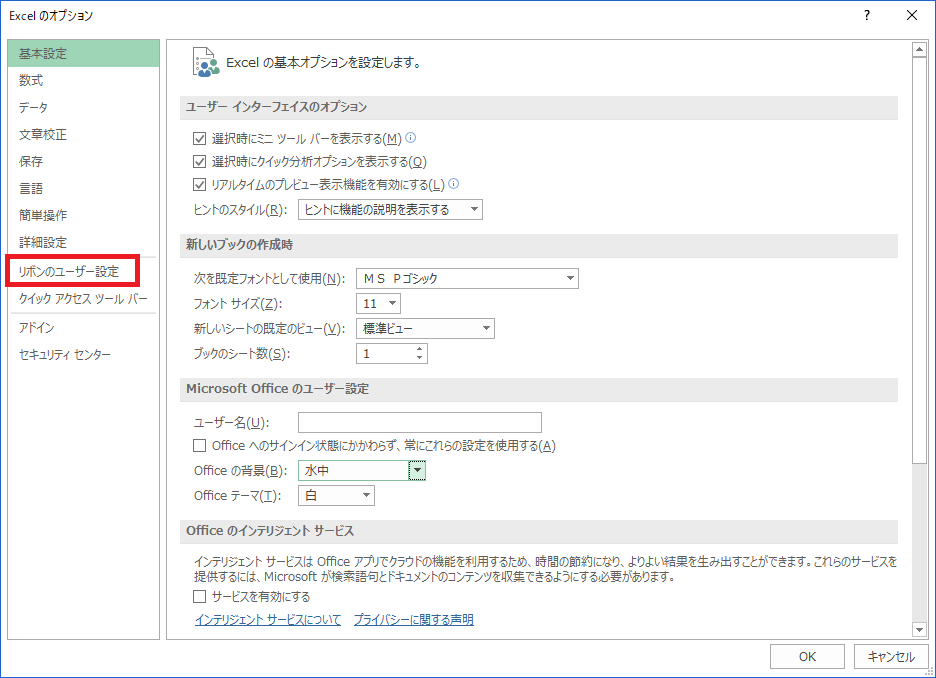The image size is (936, 678).
Task: Select 言語 category
Action: pos(84,189)
